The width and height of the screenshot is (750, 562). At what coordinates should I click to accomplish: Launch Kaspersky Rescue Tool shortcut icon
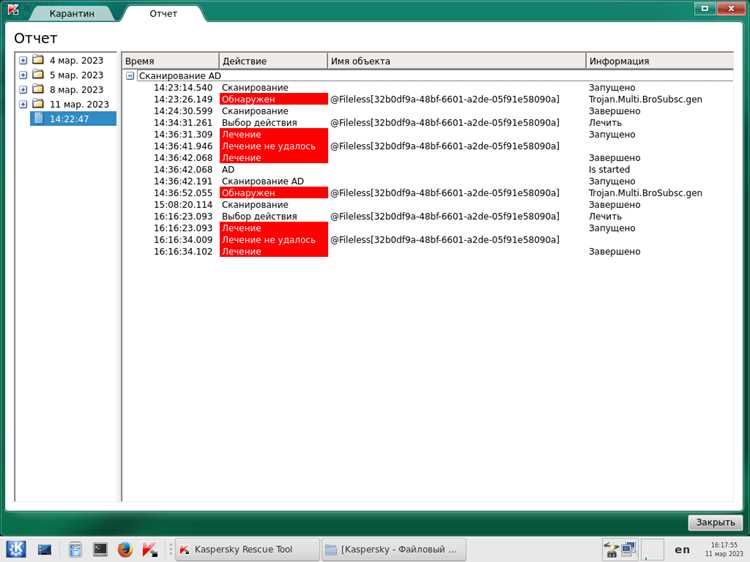click(x=150, y=550)
